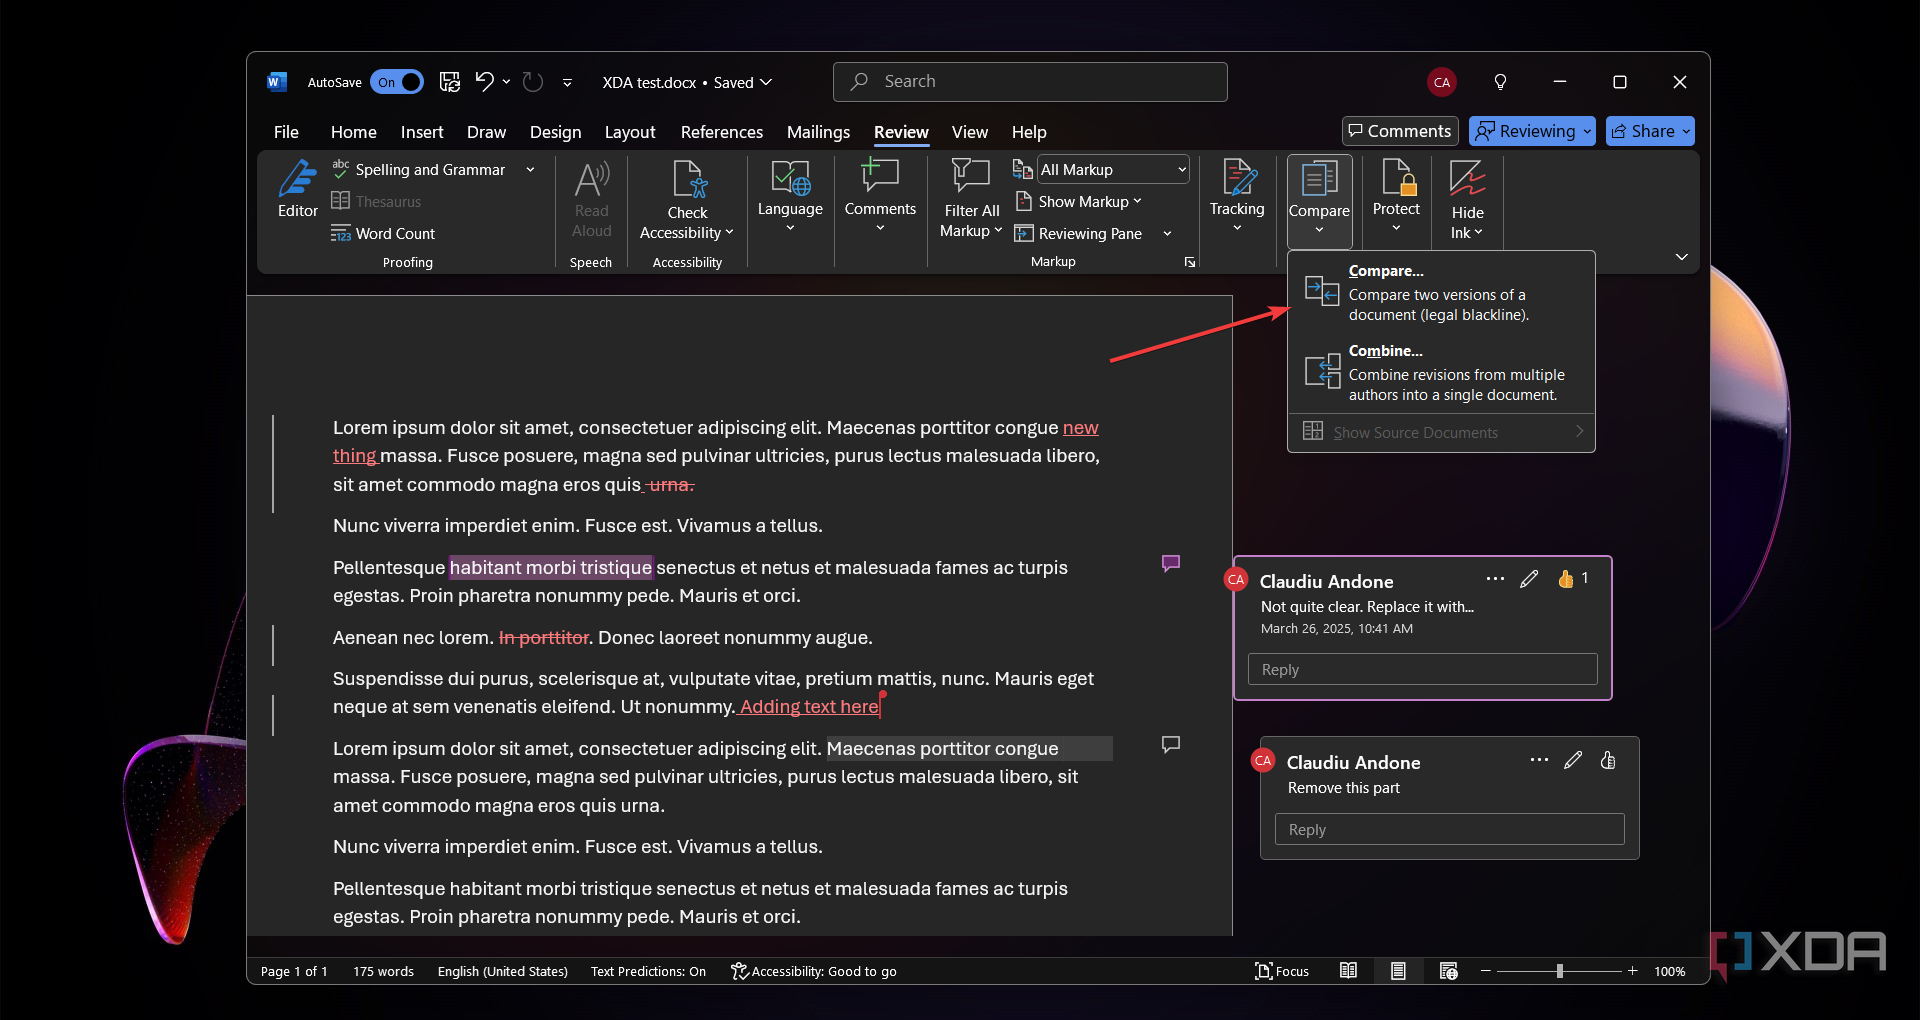Edit the 'Remove this part' comment
The image size is (1920, 1020).
(x=1573, y=760)
